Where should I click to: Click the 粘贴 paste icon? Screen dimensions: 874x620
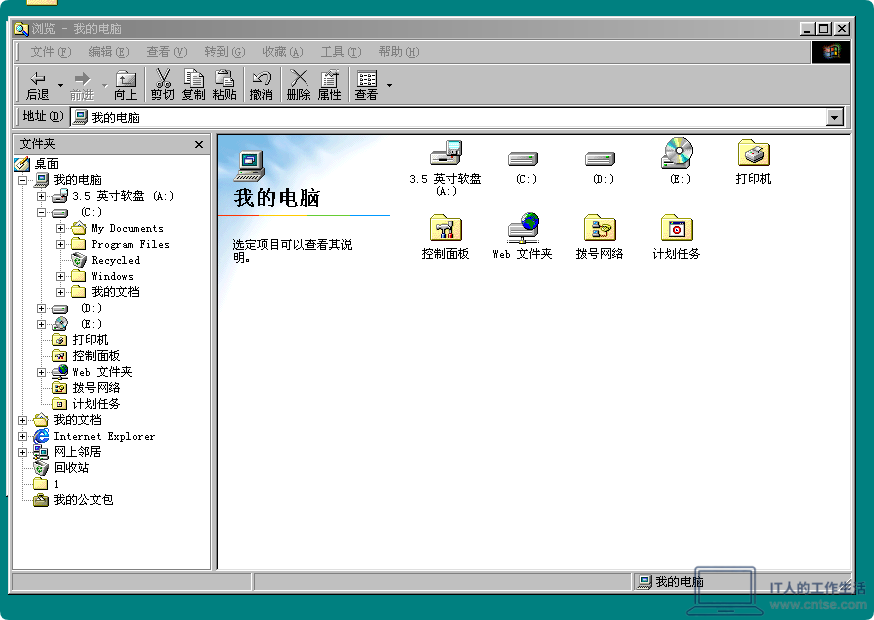click(224, 85)
